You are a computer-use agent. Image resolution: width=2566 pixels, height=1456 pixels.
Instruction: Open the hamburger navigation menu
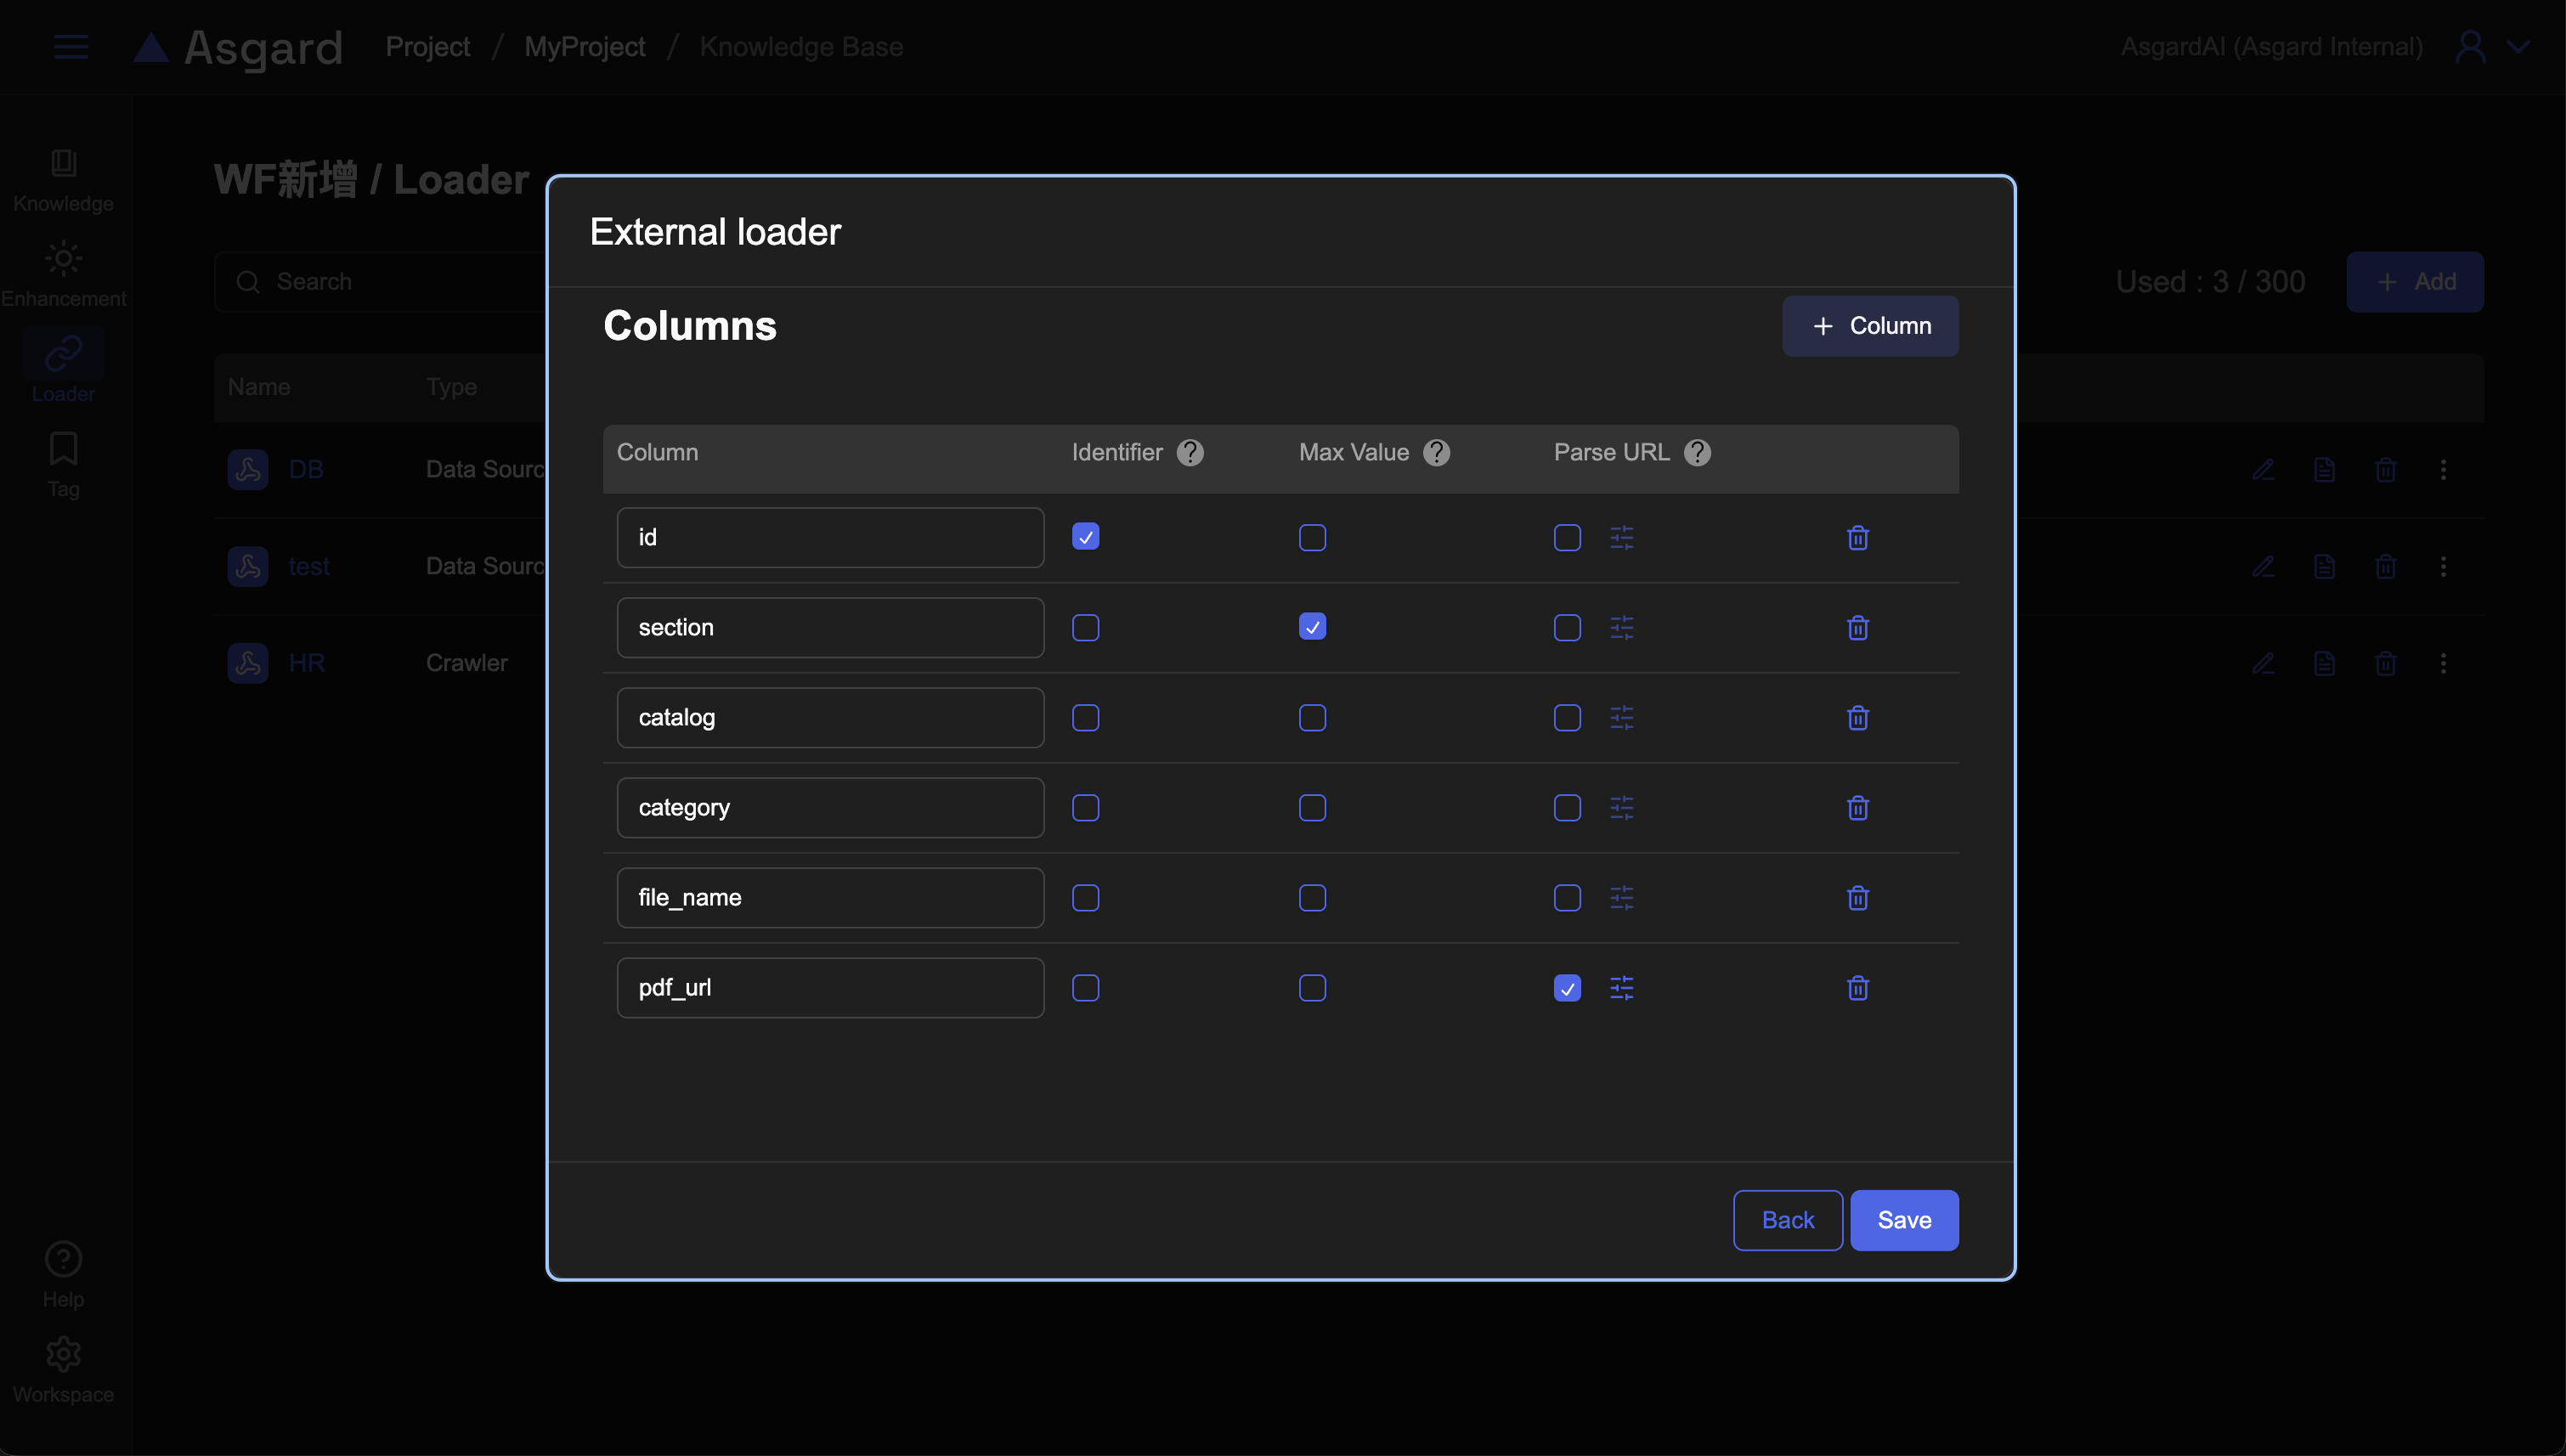pyautogui.click(x=71, y=47)
